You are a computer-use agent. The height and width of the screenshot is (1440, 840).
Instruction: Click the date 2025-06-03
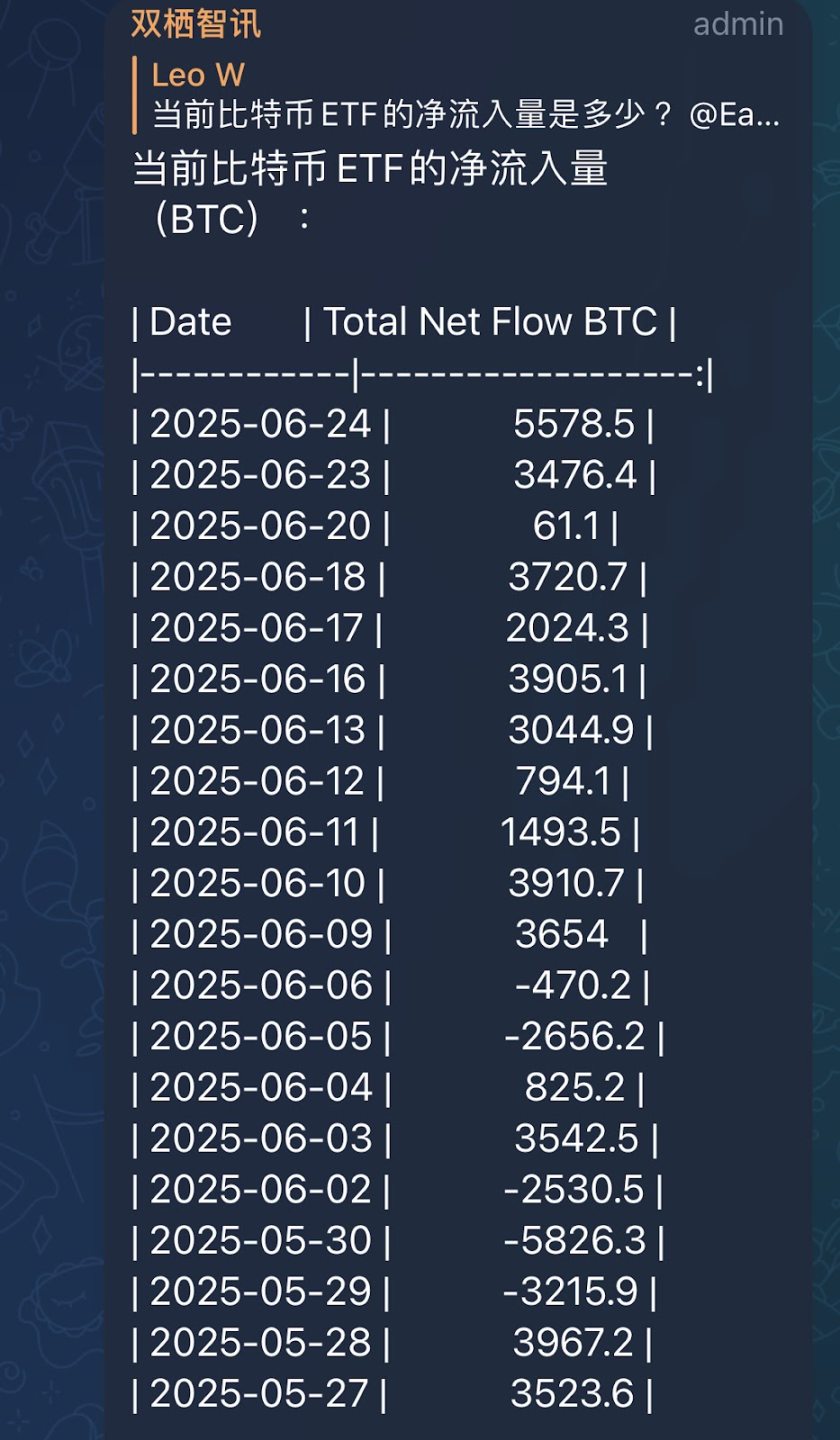(260, 1139)
